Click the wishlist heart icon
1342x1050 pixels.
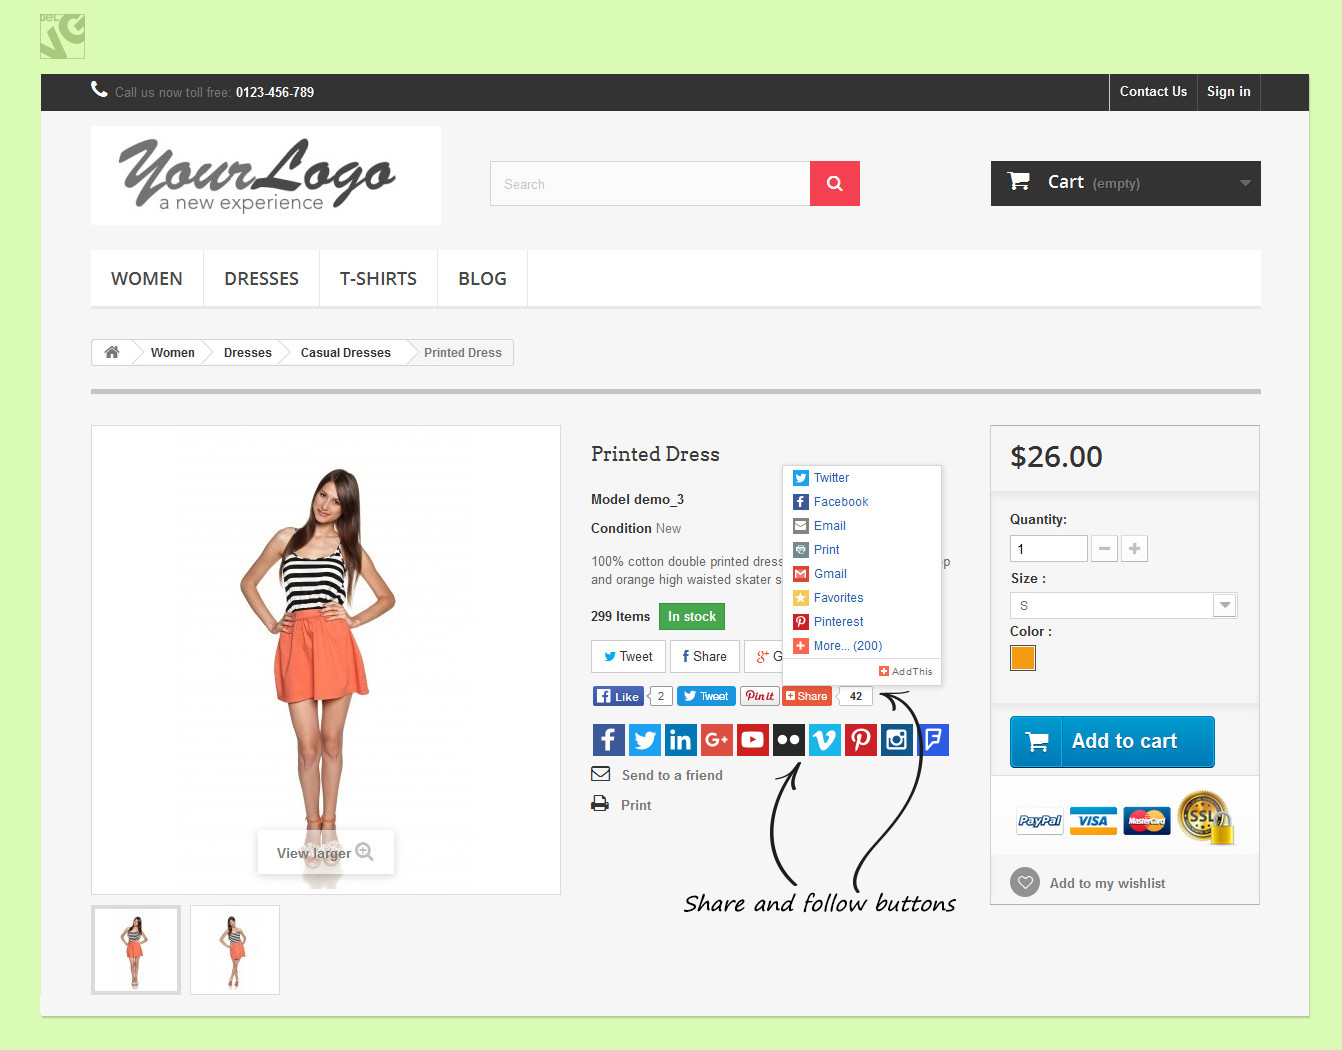1025,882
